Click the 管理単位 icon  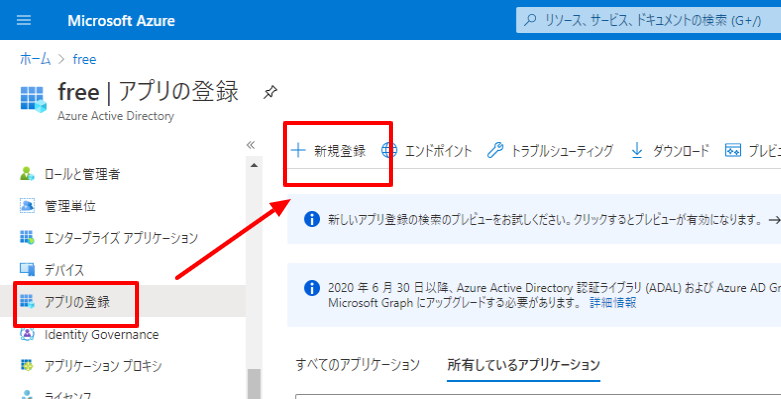tap(27, 206)
